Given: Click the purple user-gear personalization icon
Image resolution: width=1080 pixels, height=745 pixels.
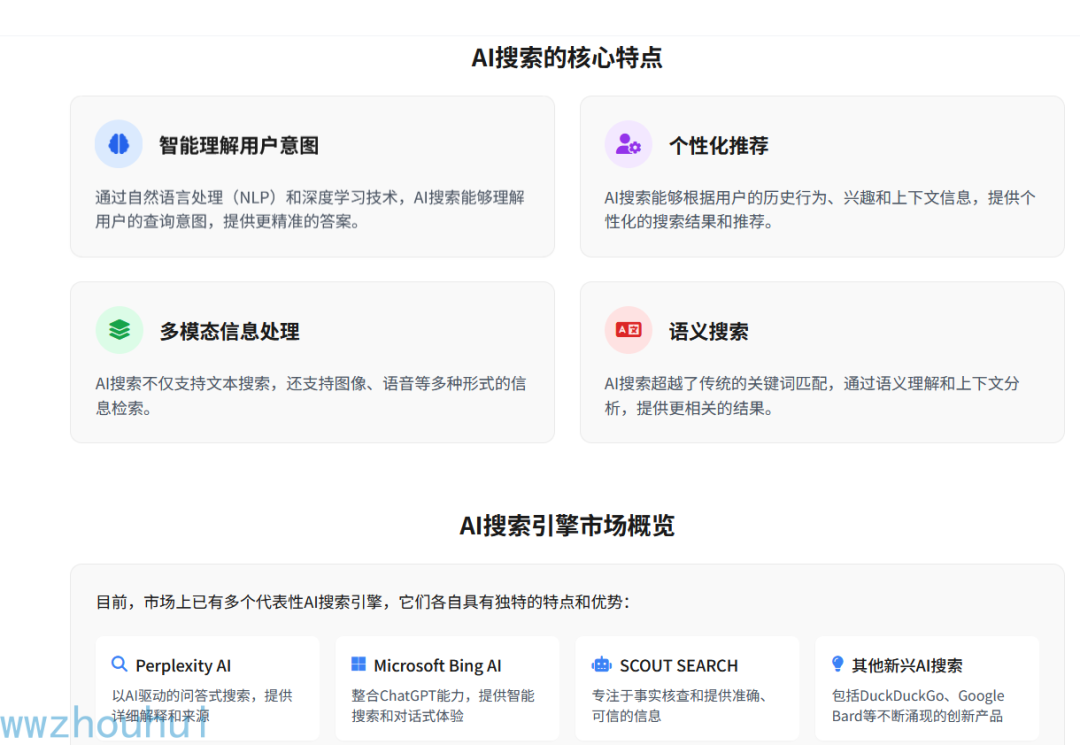Looking at the screenshot, I should pos(628,145).
